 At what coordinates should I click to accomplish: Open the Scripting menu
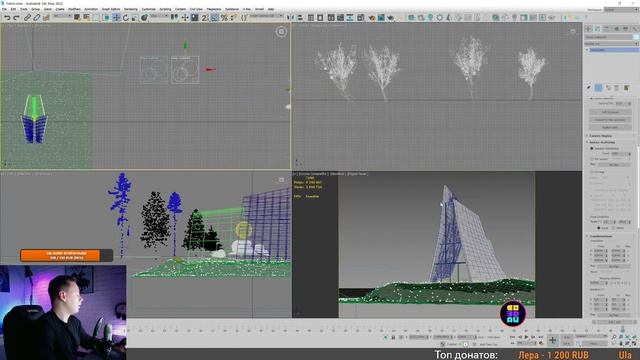click(x=165, y=9)
